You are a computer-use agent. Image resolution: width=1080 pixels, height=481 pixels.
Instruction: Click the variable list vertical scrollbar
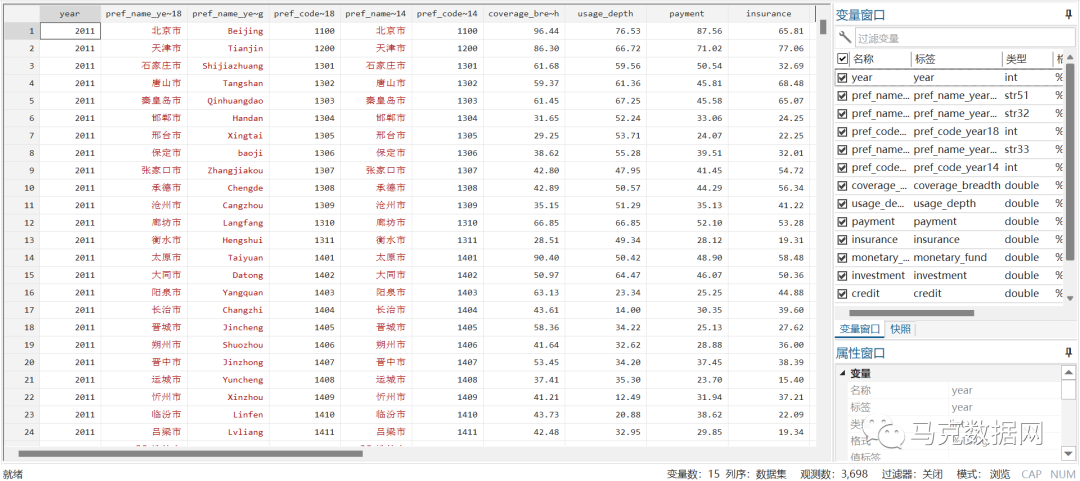[x=1070, y=164]
